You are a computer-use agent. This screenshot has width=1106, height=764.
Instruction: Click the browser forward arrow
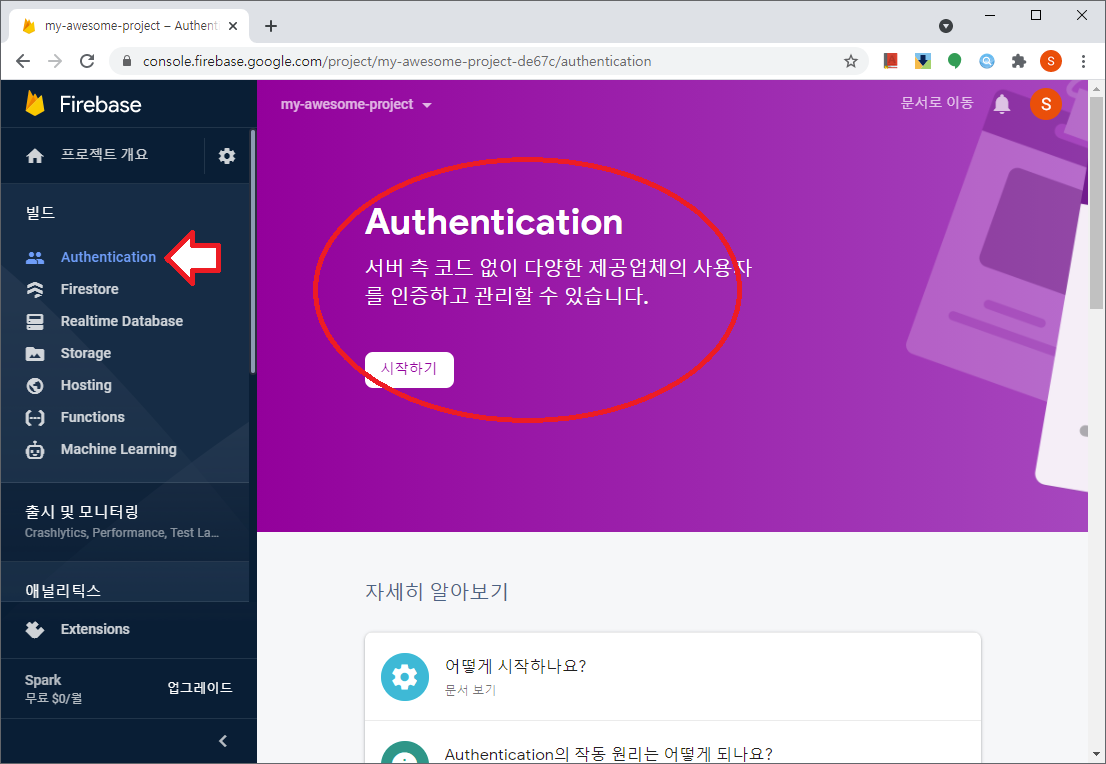pyautogui.click(x=55, y=61)
